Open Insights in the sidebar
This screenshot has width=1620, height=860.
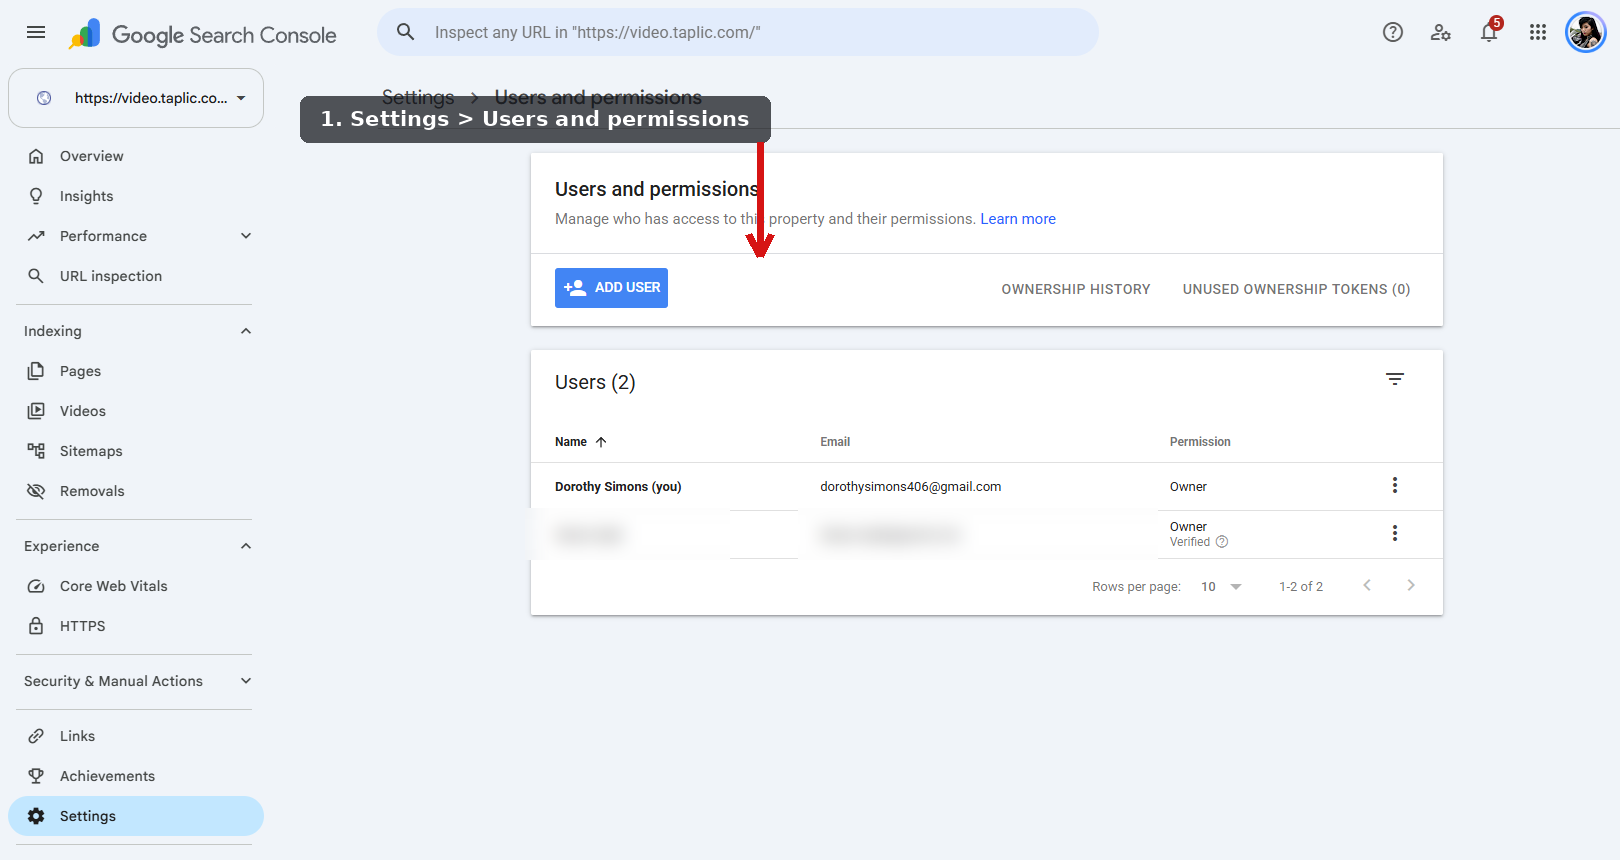click(x=136, y=196)
